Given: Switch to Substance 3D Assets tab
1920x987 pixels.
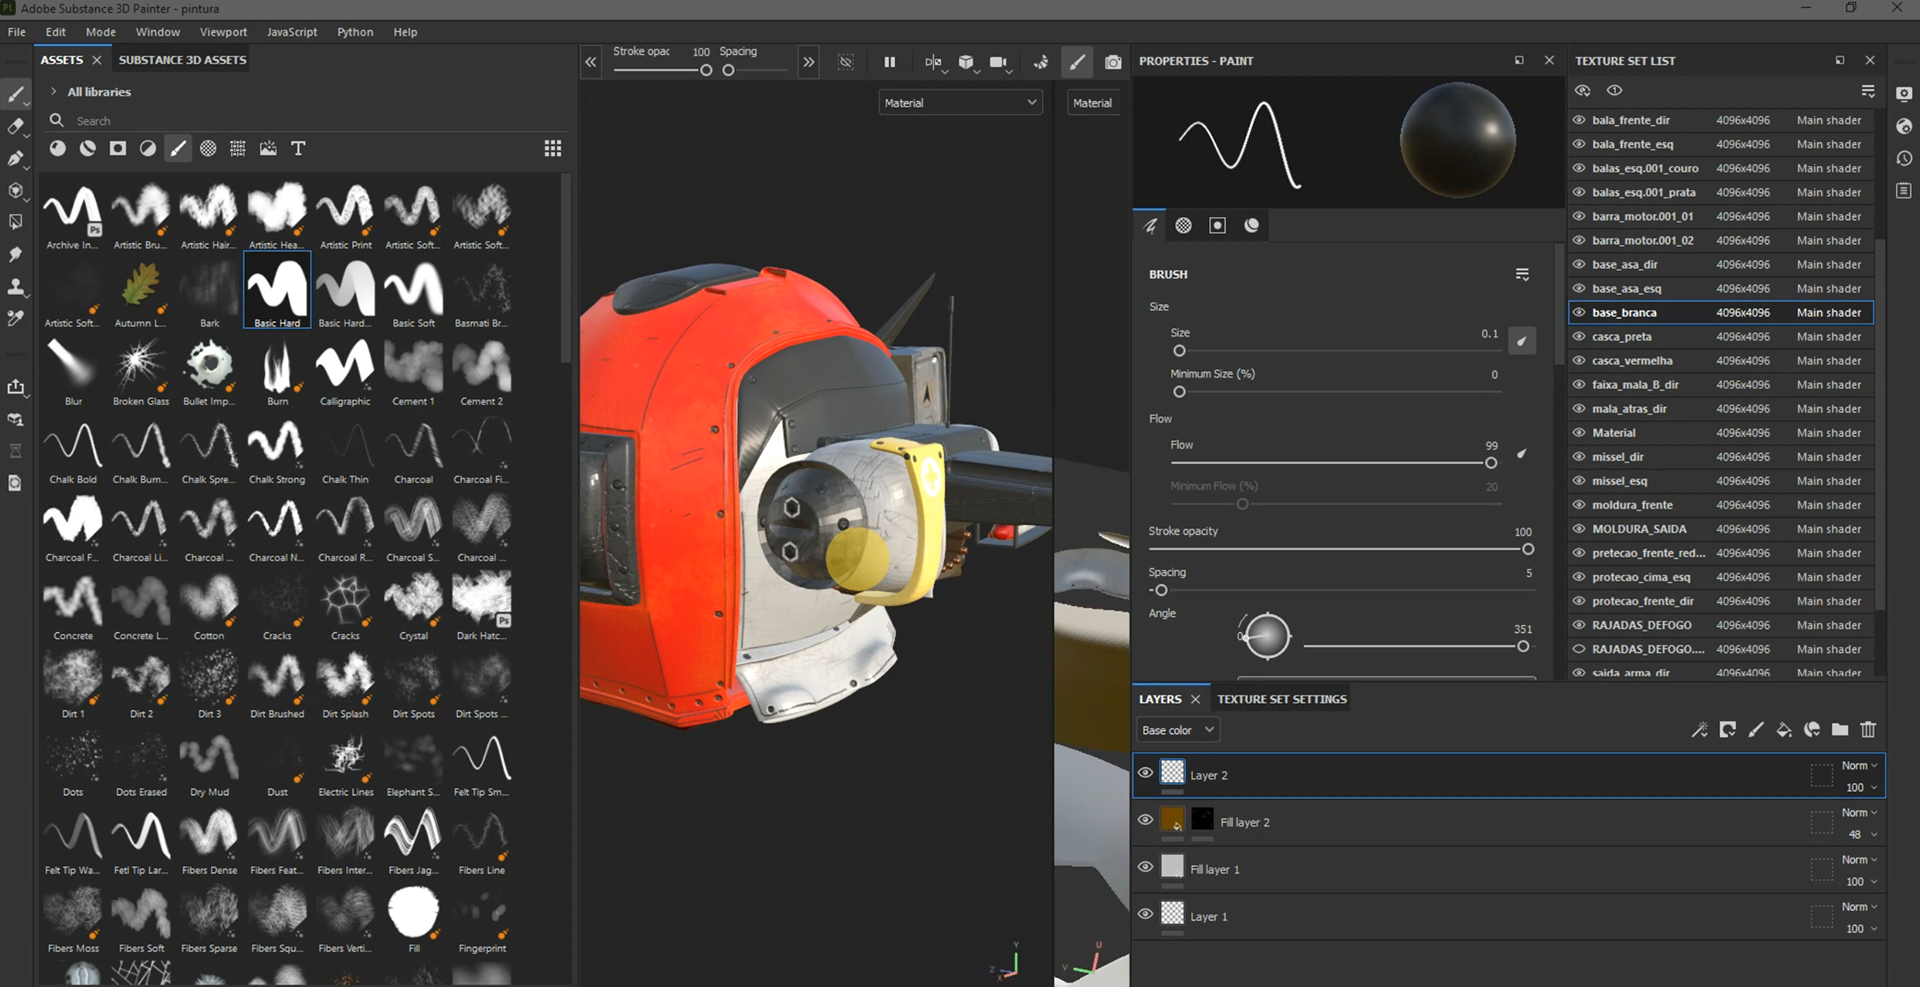Looking at the screenshot, I should click(x=182, y=60).
